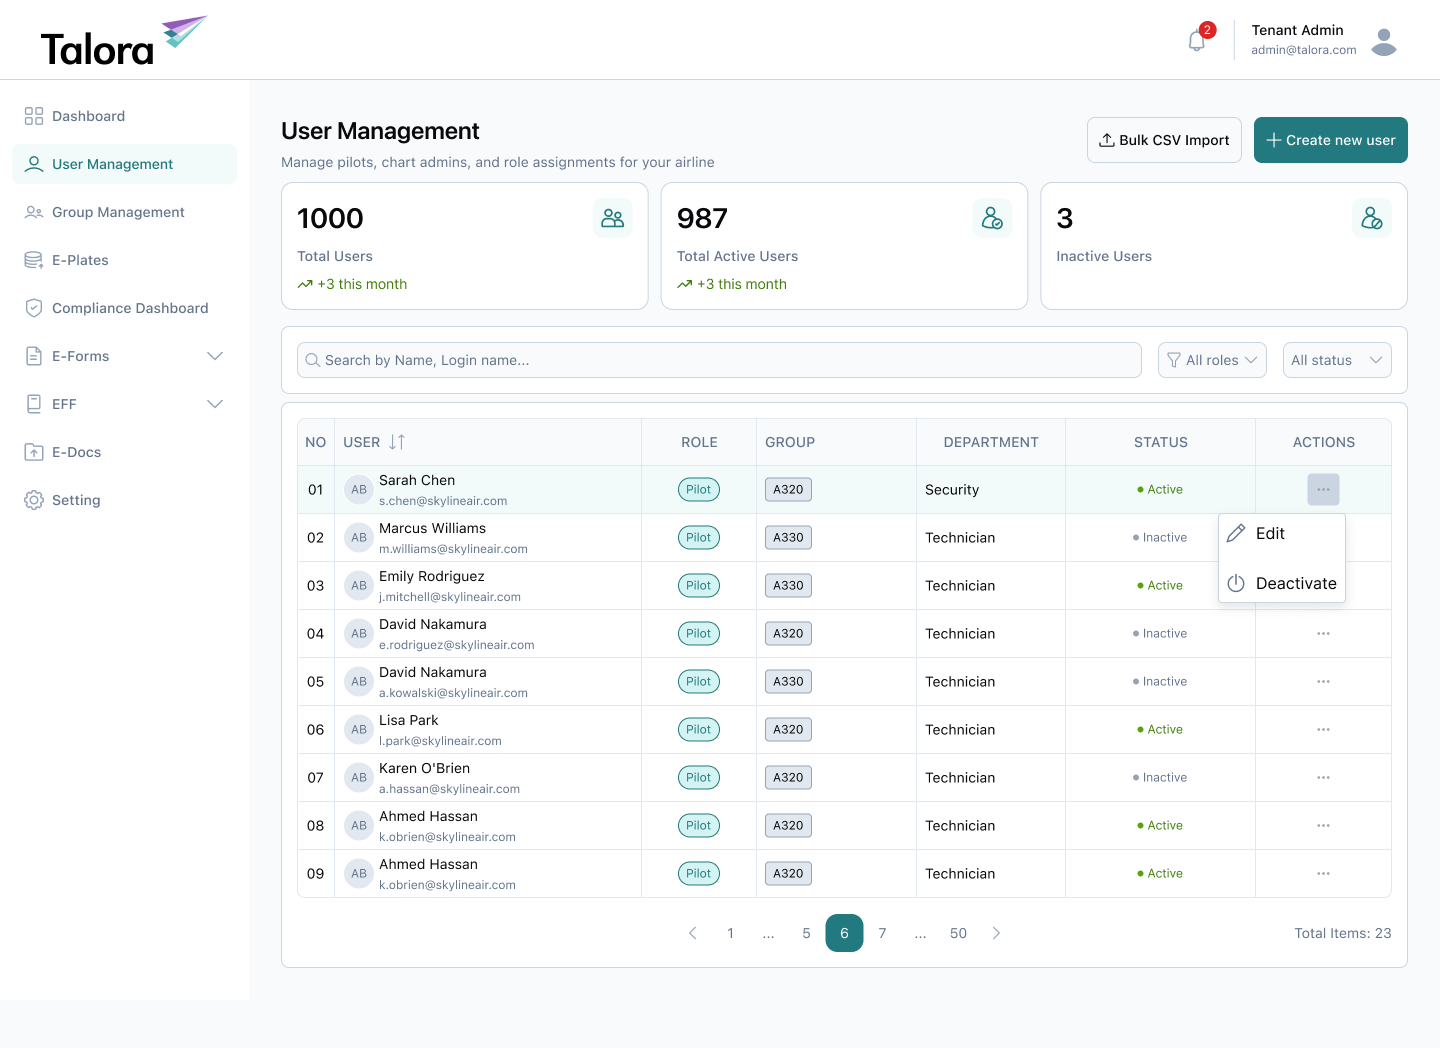Click Sarah Chen's AB avatar
The height and width of the screenshot is (1048, 1440).
(x=359, y=489)
